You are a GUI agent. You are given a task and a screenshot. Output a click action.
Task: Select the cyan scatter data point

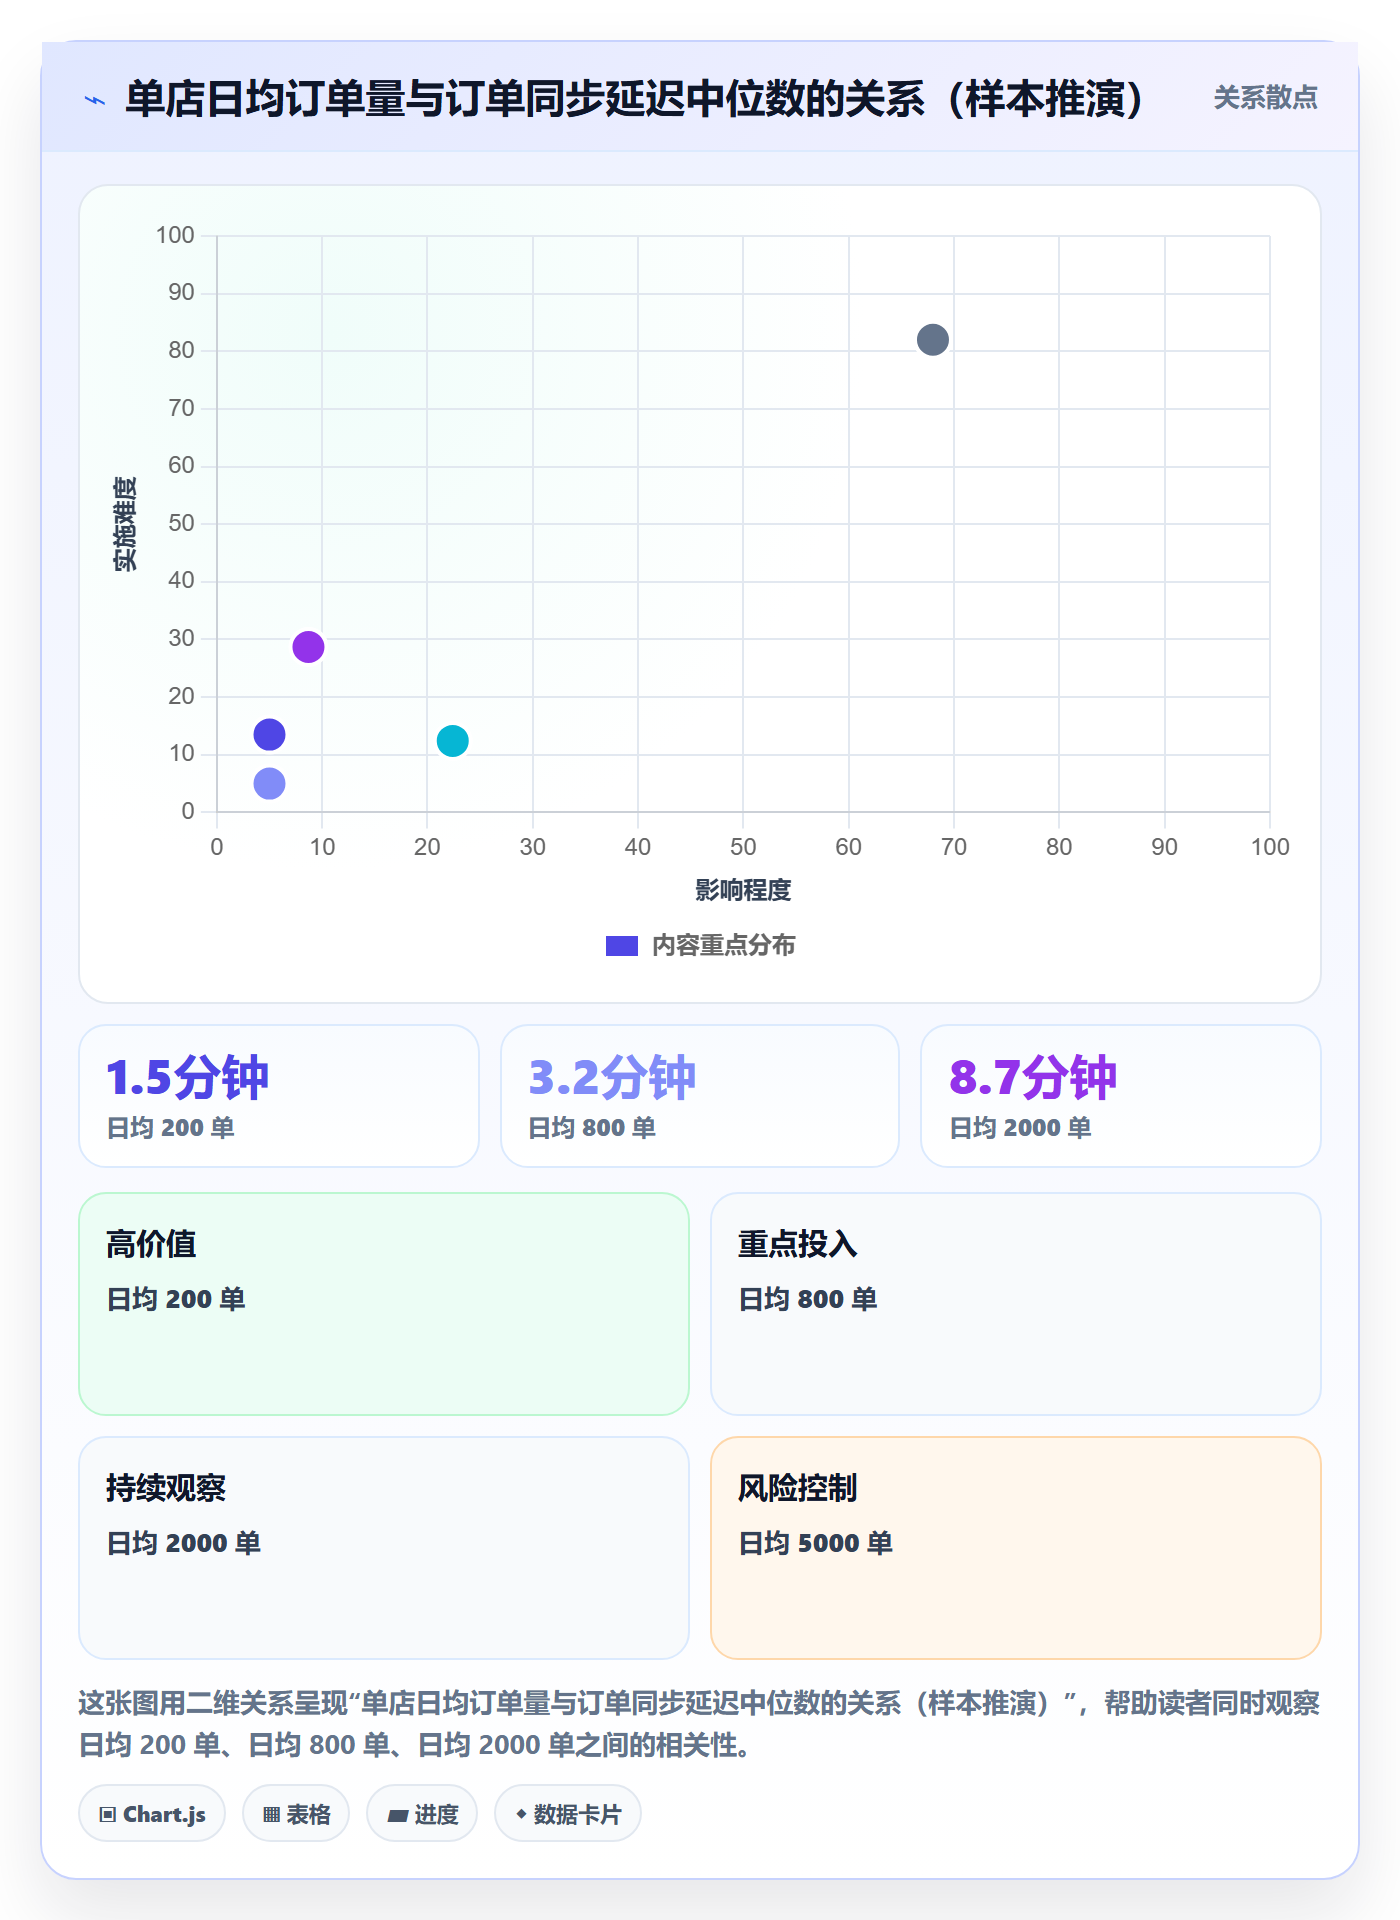point(452,741)
